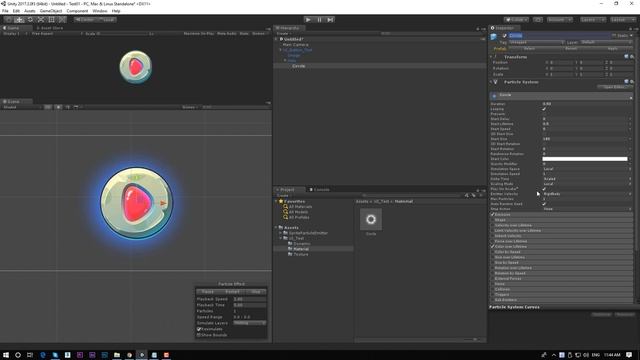Select All Prefabs in Favorites

point(298,218)
